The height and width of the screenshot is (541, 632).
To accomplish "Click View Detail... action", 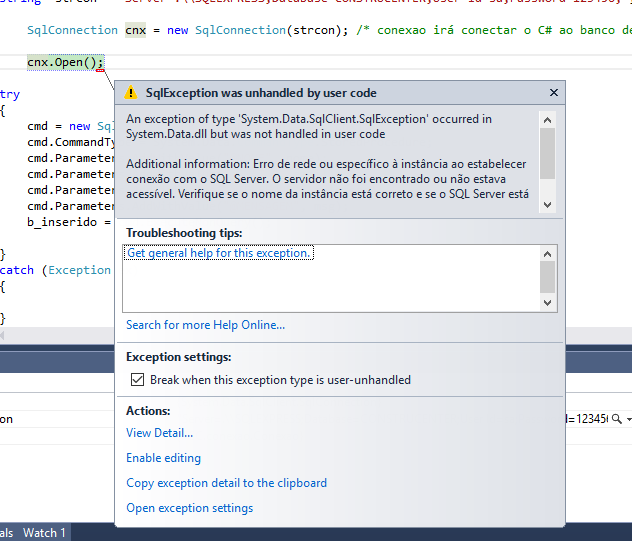I will (160, 433).
